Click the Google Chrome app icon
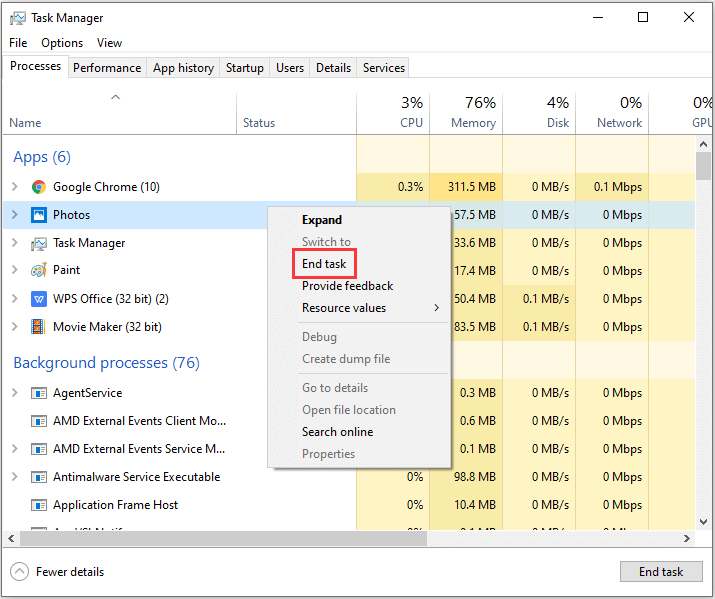The height and width of the screenshot is (599, 715). point(39,187)
